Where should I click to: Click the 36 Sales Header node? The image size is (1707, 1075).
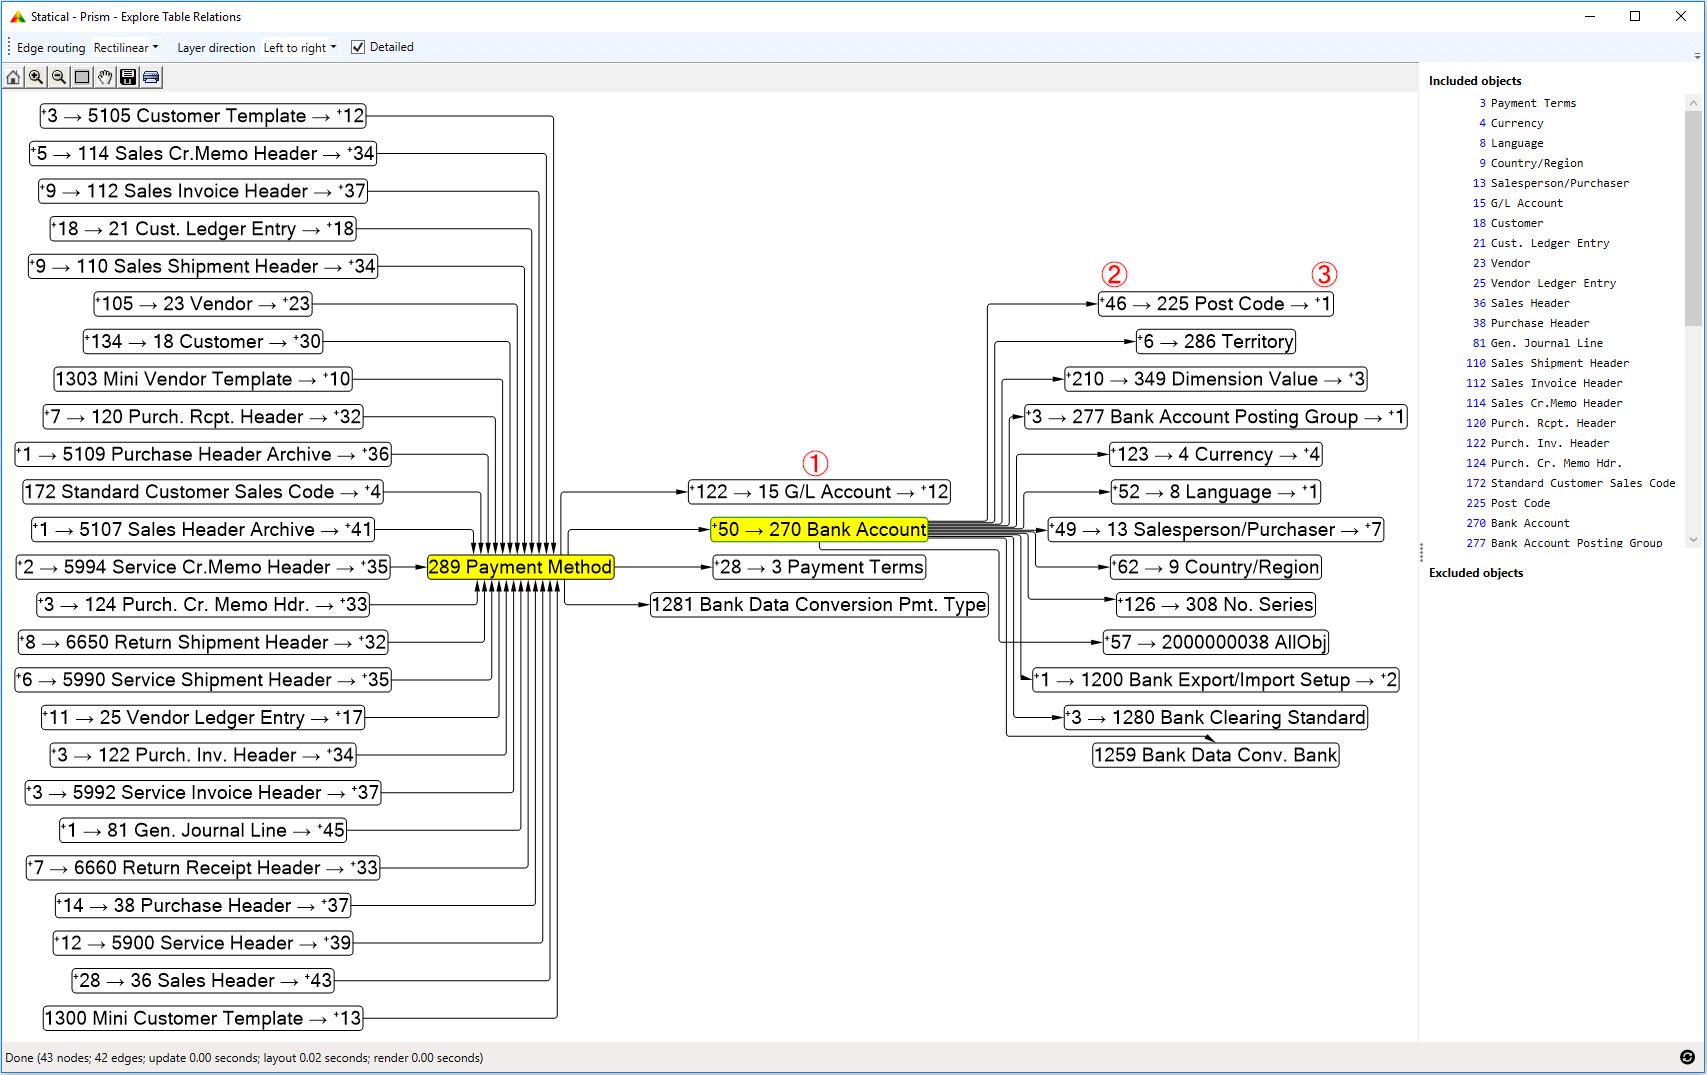(203, 981)
